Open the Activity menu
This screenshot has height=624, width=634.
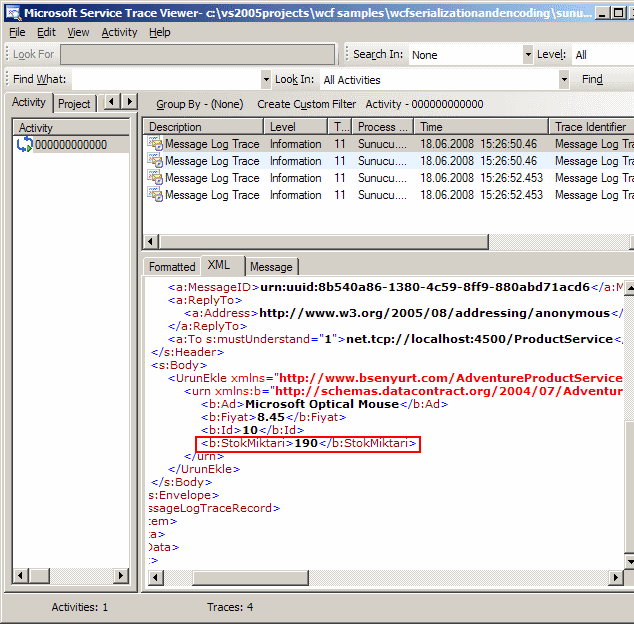[x=119, y=32]
